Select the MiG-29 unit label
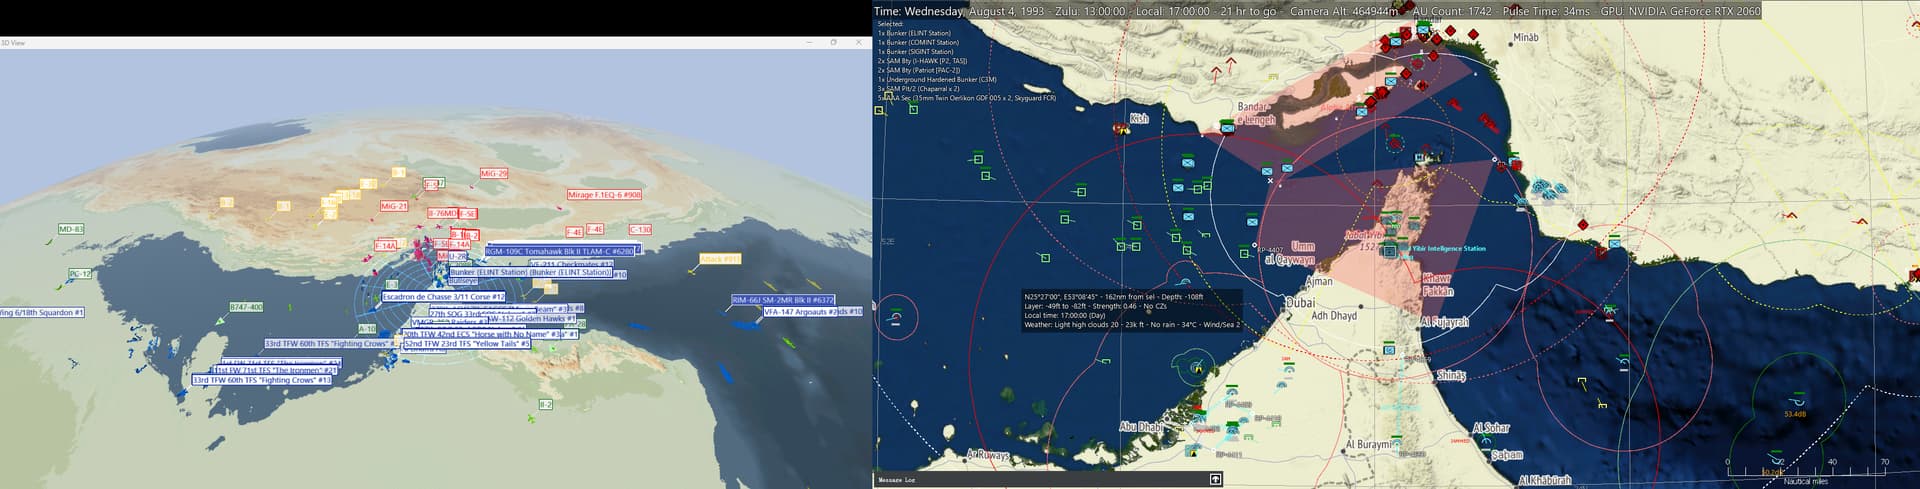1920x489 pixels. point(494,173)
